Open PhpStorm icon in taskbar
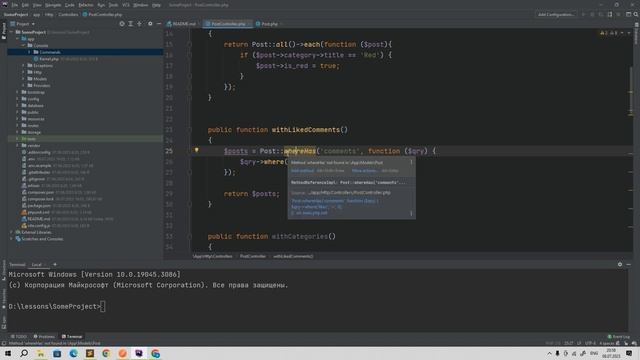The width and height of the screenshot is (640, 360). [x=139, y=353]
